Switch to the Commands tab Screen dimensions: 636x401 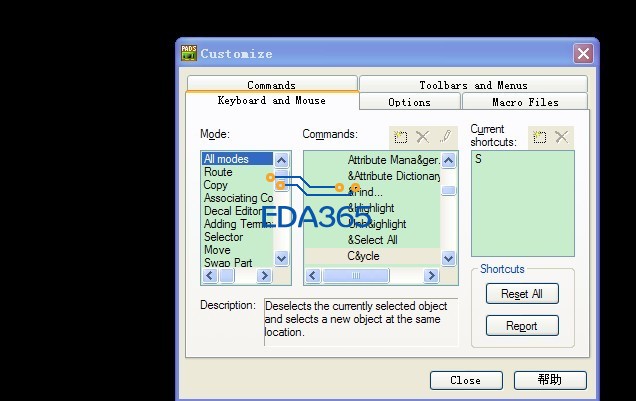click(x=272, y=84)
